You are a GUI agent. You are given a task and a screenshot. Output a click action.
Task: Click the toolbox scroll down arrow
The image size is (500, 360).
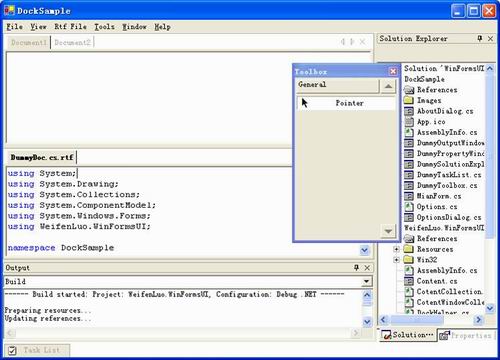coord(388,231)
